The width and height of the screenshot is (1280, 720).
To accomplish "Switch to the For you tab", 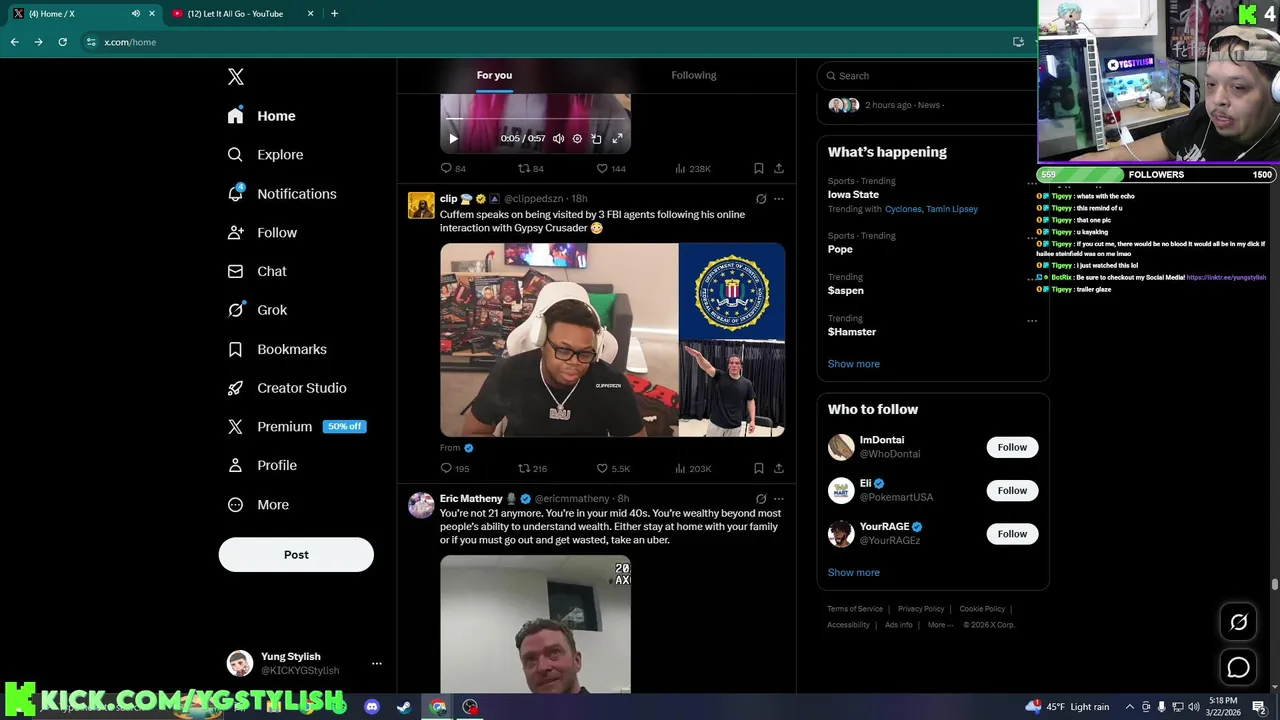I will 494,75.
